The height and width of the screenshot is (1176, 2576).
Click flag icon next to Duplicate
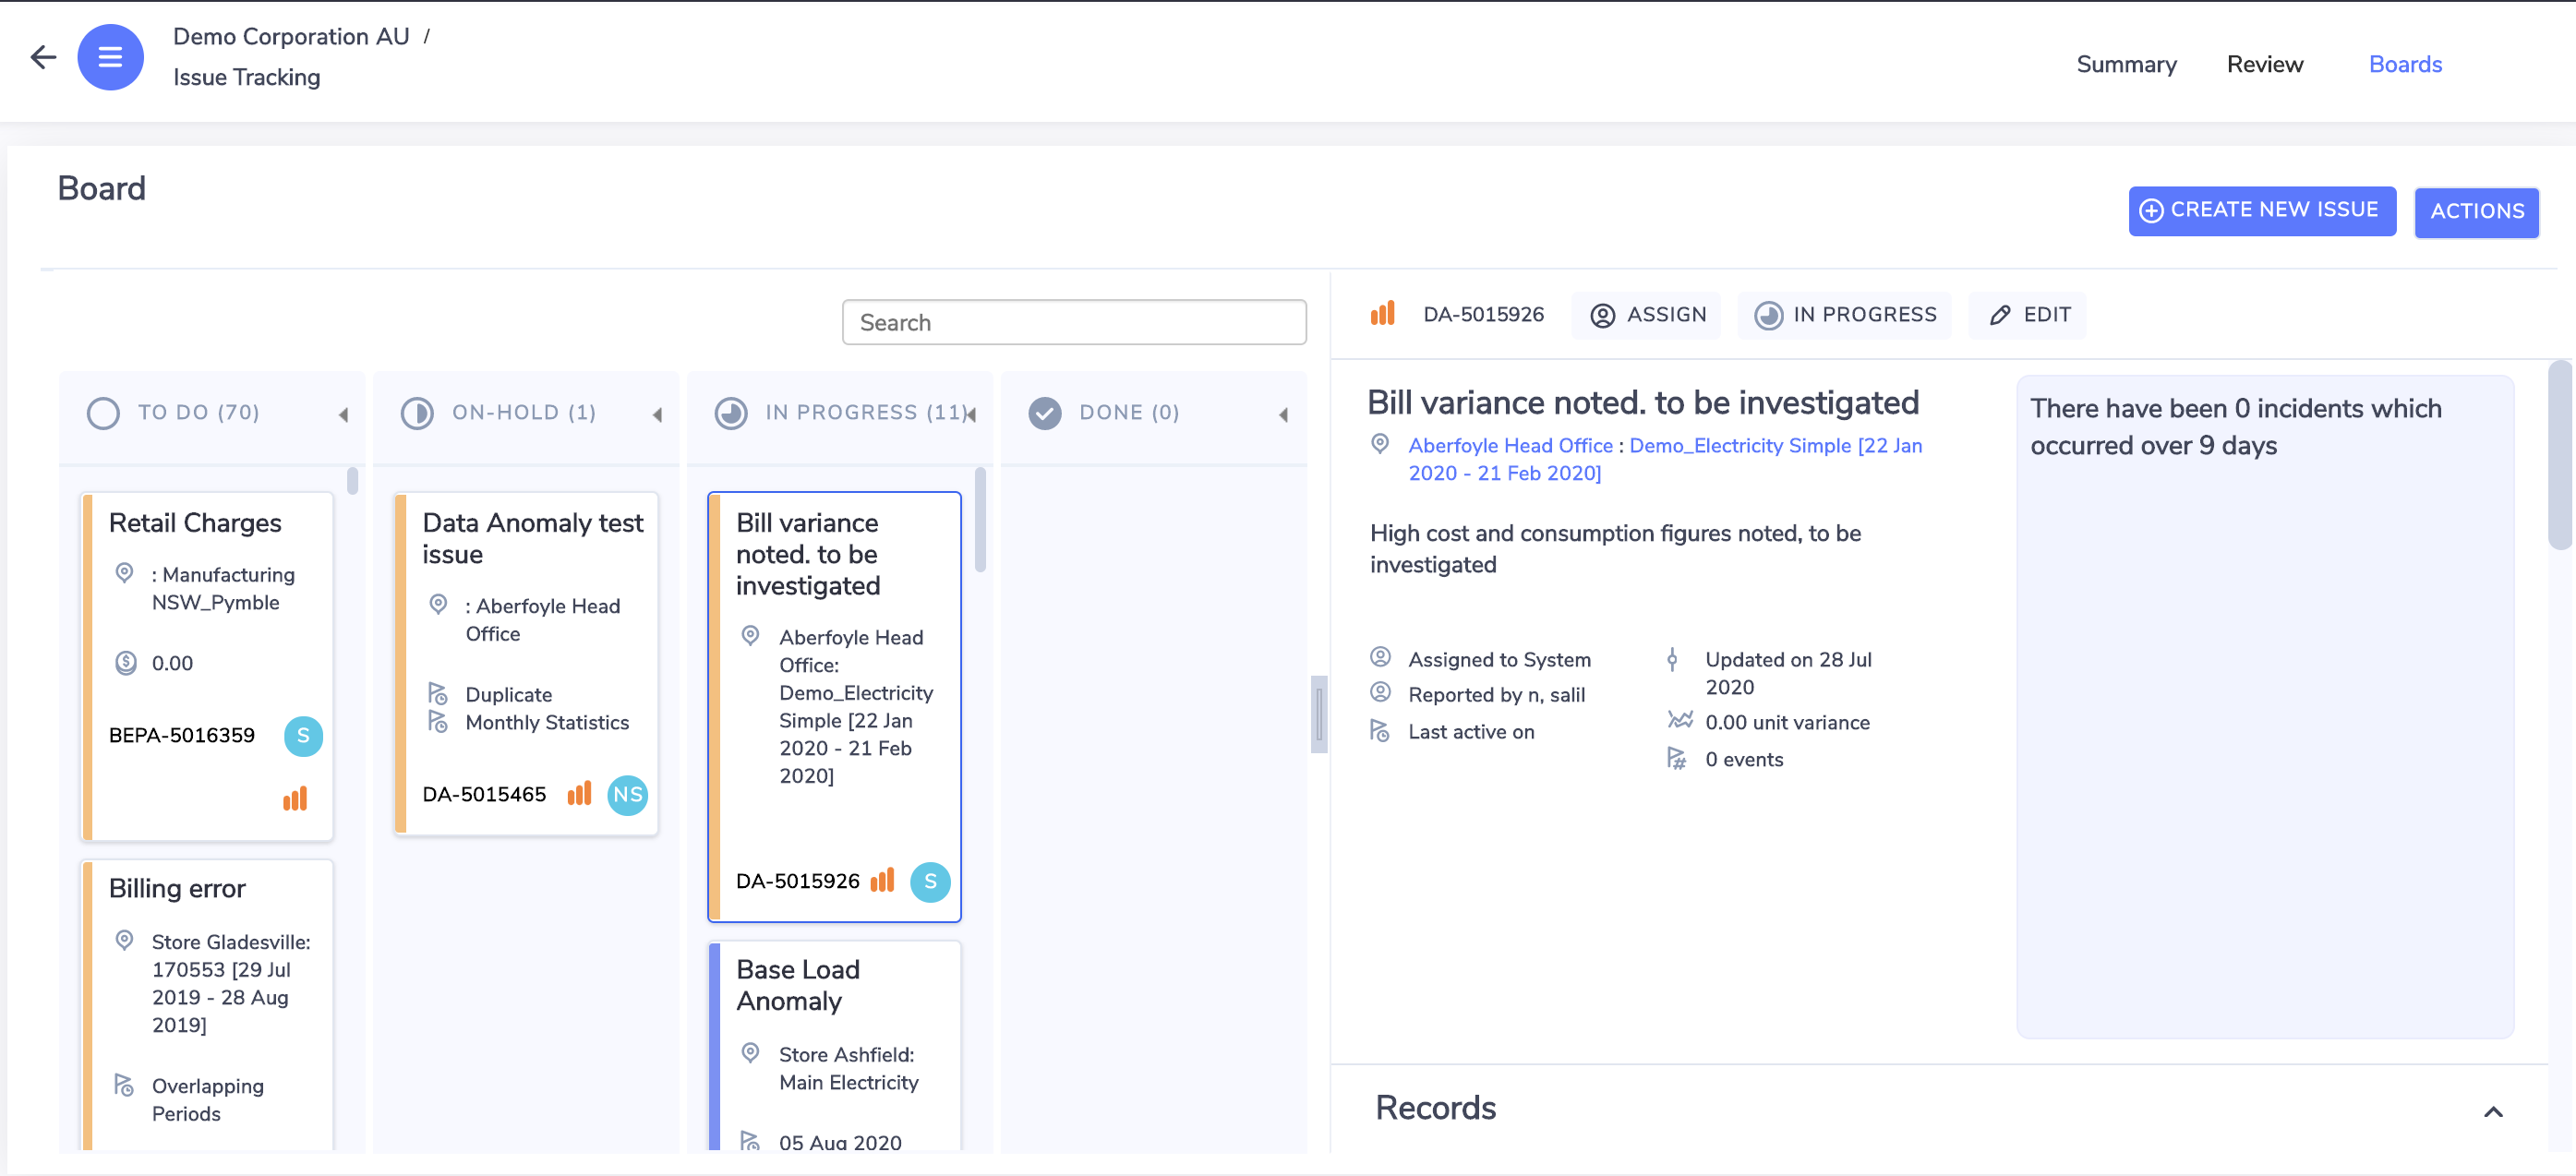438,693
